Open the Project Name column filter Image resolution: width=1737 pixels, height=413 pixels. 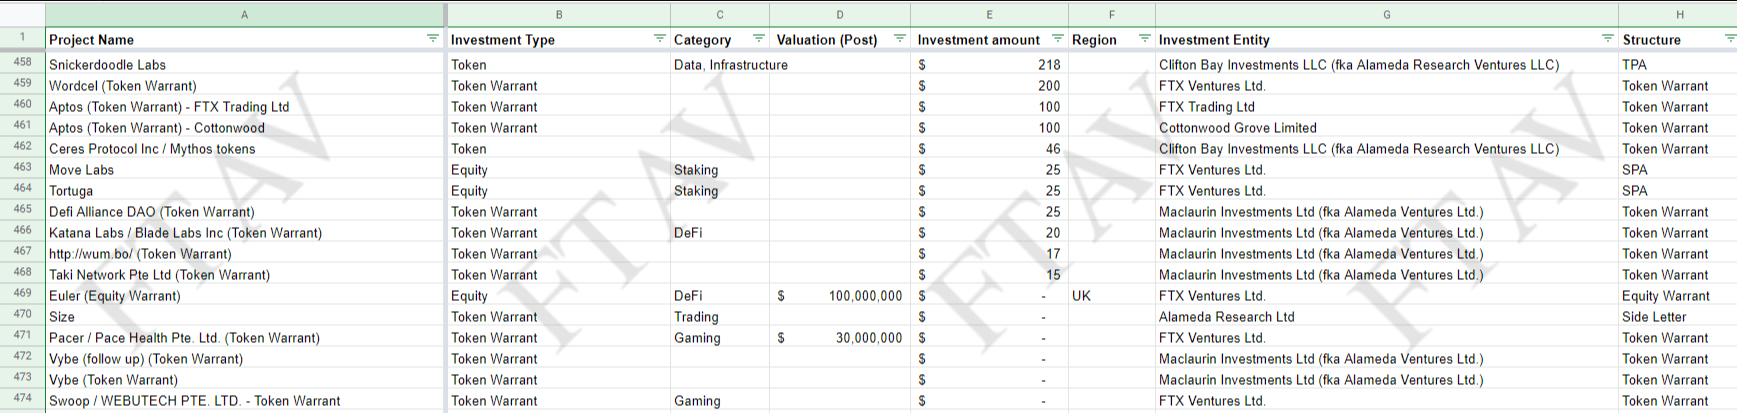click(433, 39)
